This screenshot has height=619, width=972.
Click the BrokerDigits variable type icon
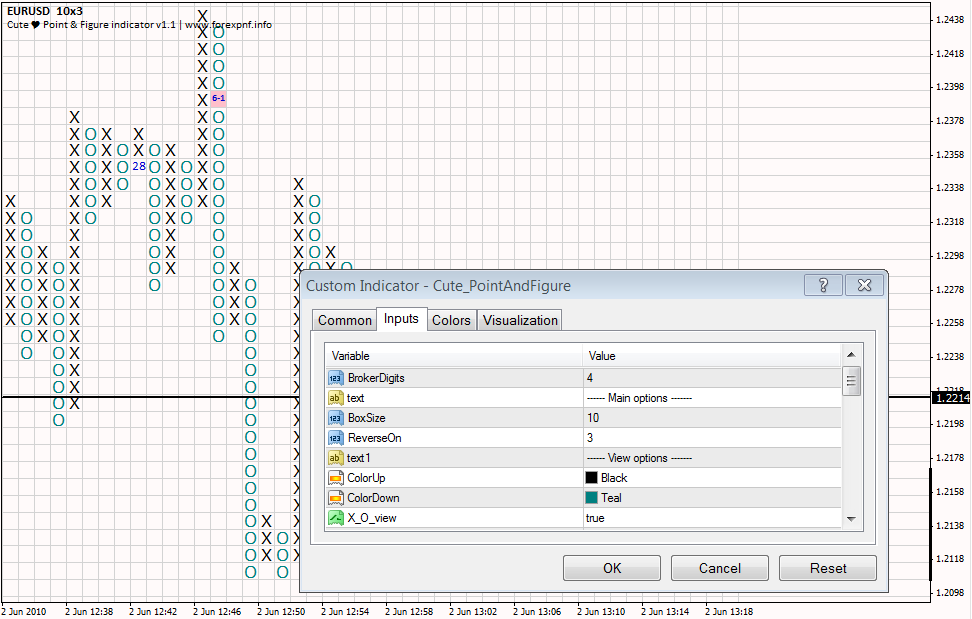[x=335, y=378]
